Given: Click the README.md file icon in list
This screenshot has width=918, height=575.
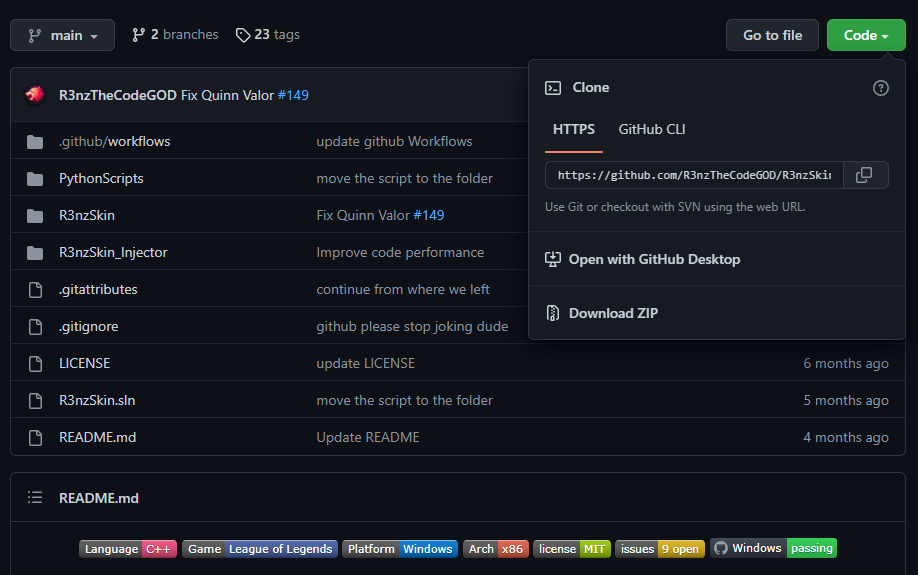Looking at the screenshot, I should point(35,437).
